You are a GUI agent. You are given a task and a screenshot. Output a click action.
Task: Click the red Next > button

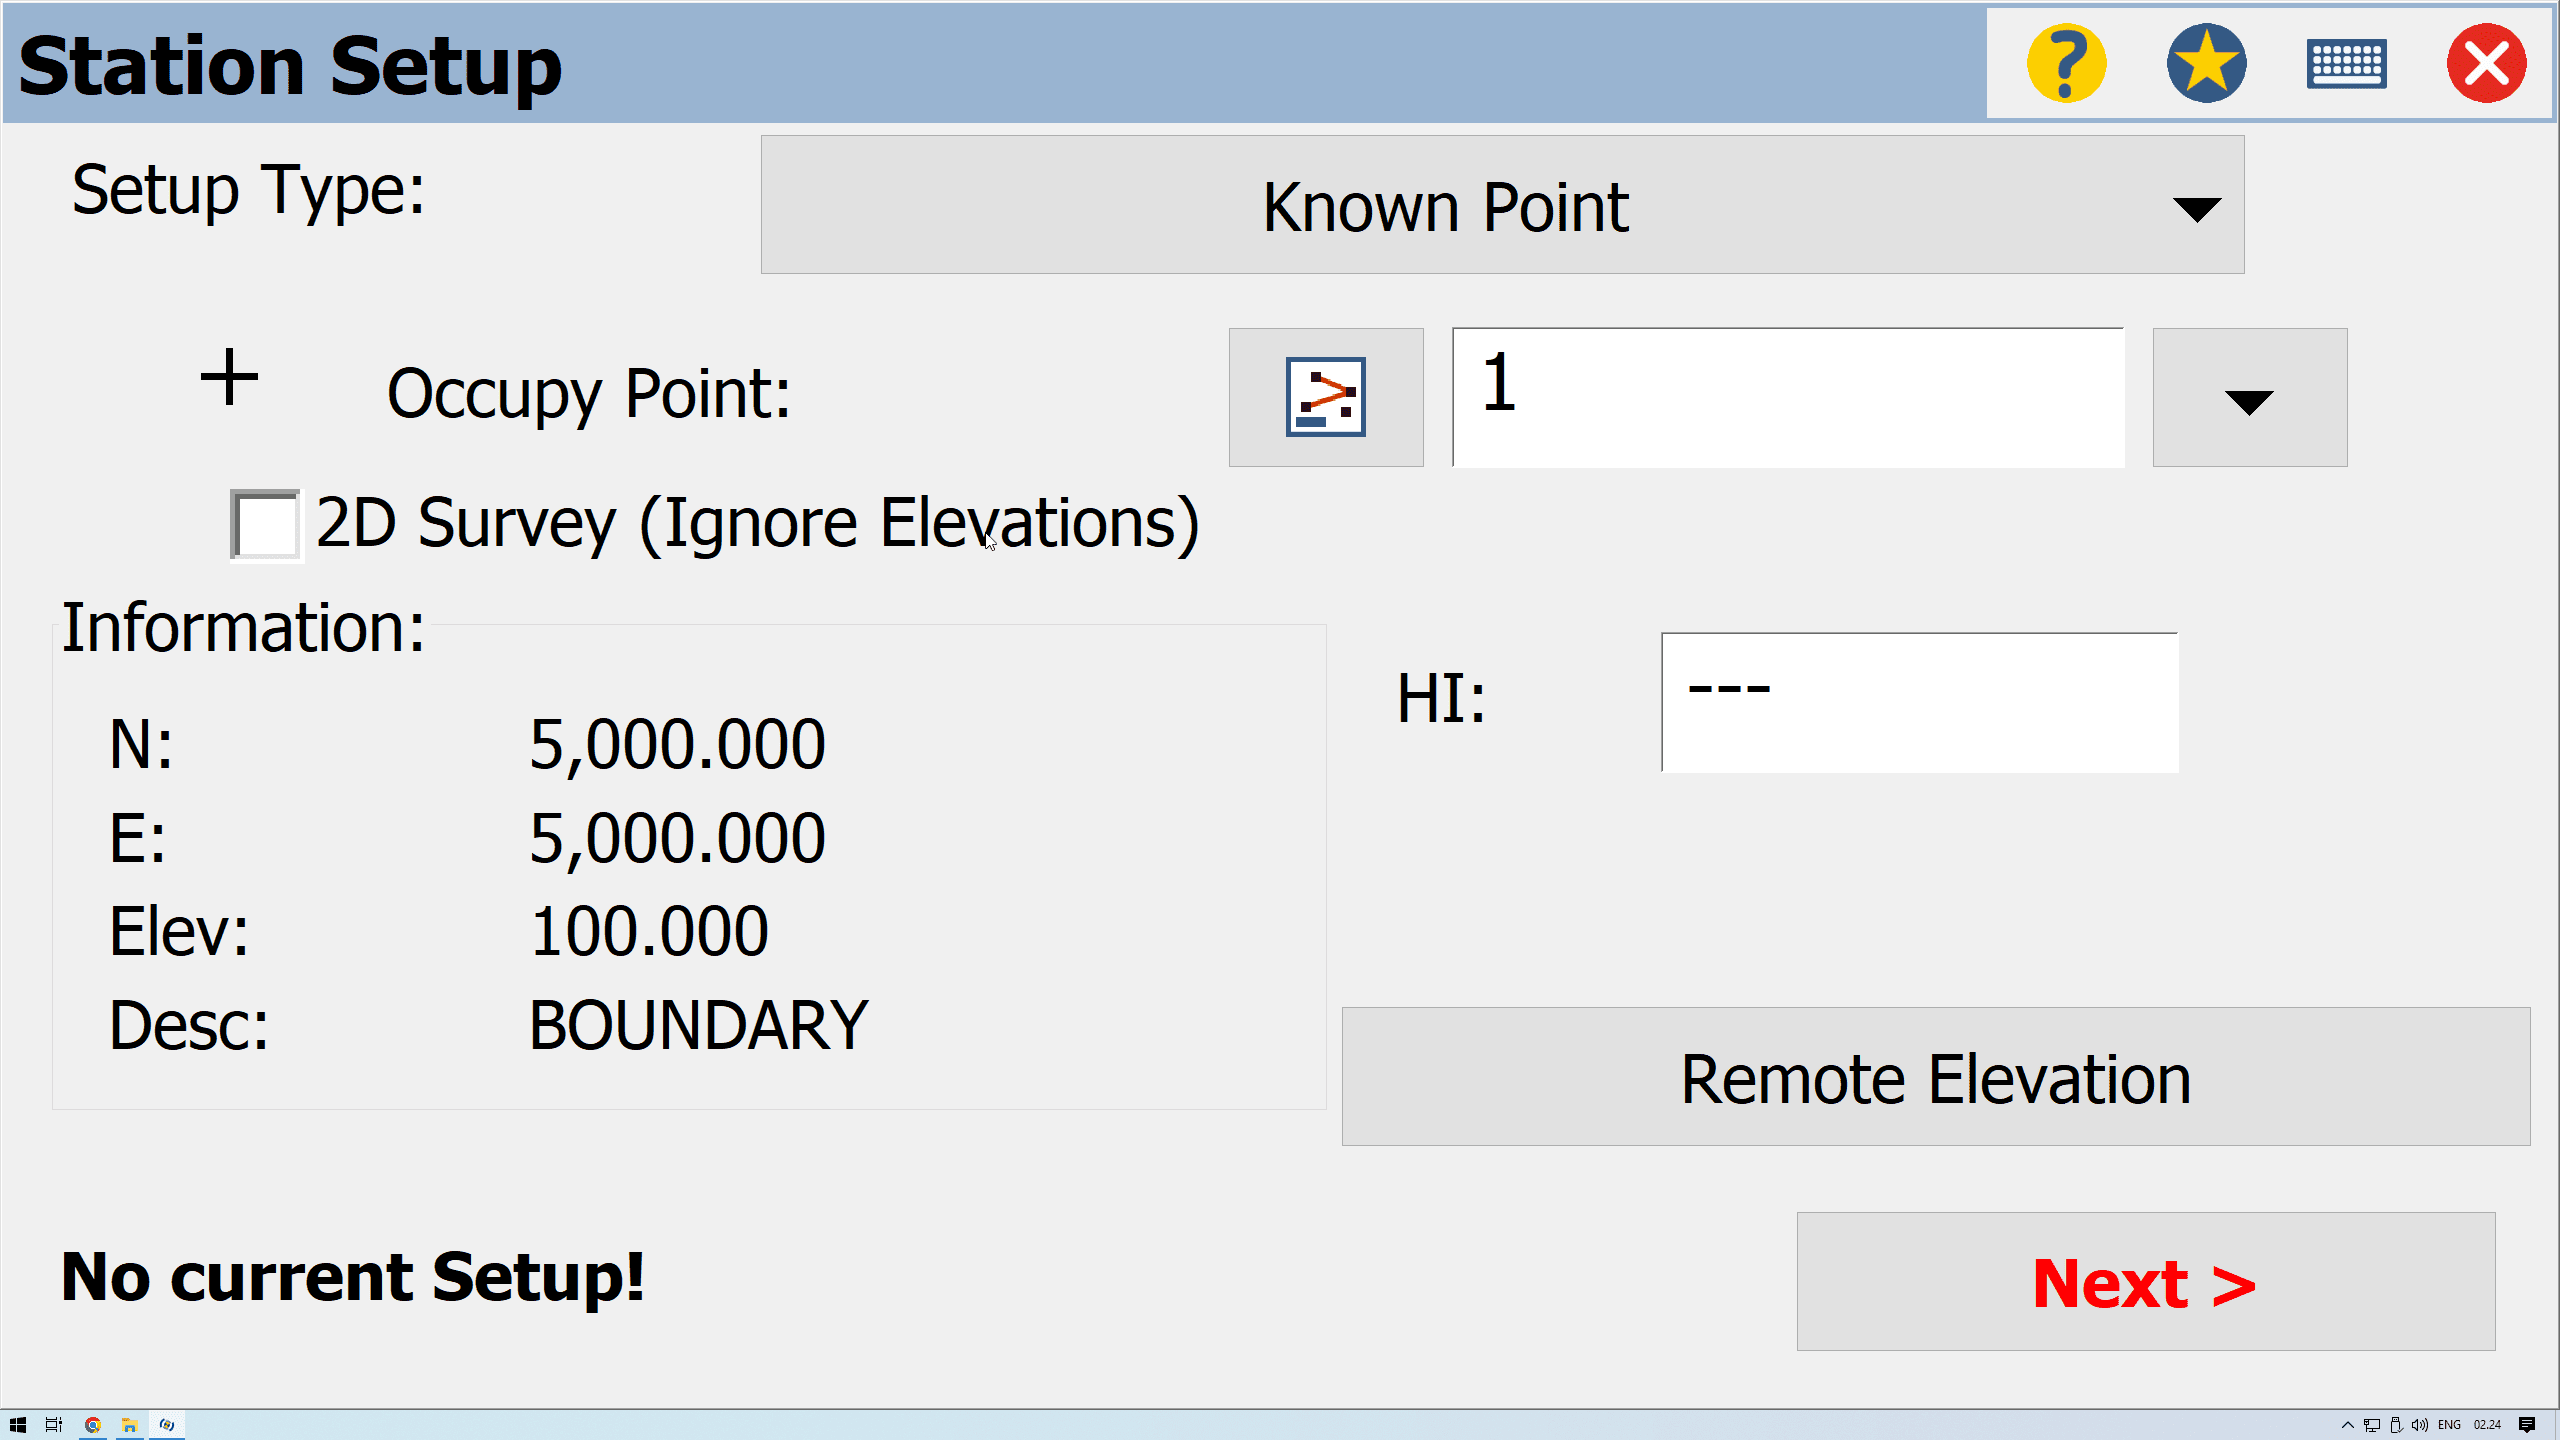[x=2145, y=1282]
